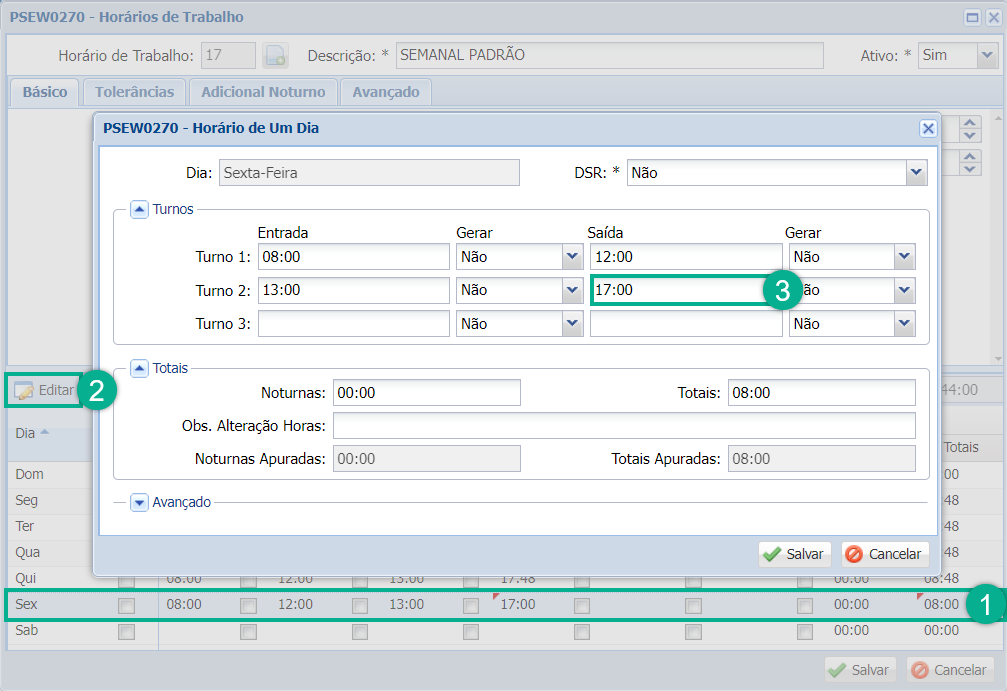The image size is (1007, 691).
Task: Collapse the Turnos section arrow
Action: tap(139, 209)
